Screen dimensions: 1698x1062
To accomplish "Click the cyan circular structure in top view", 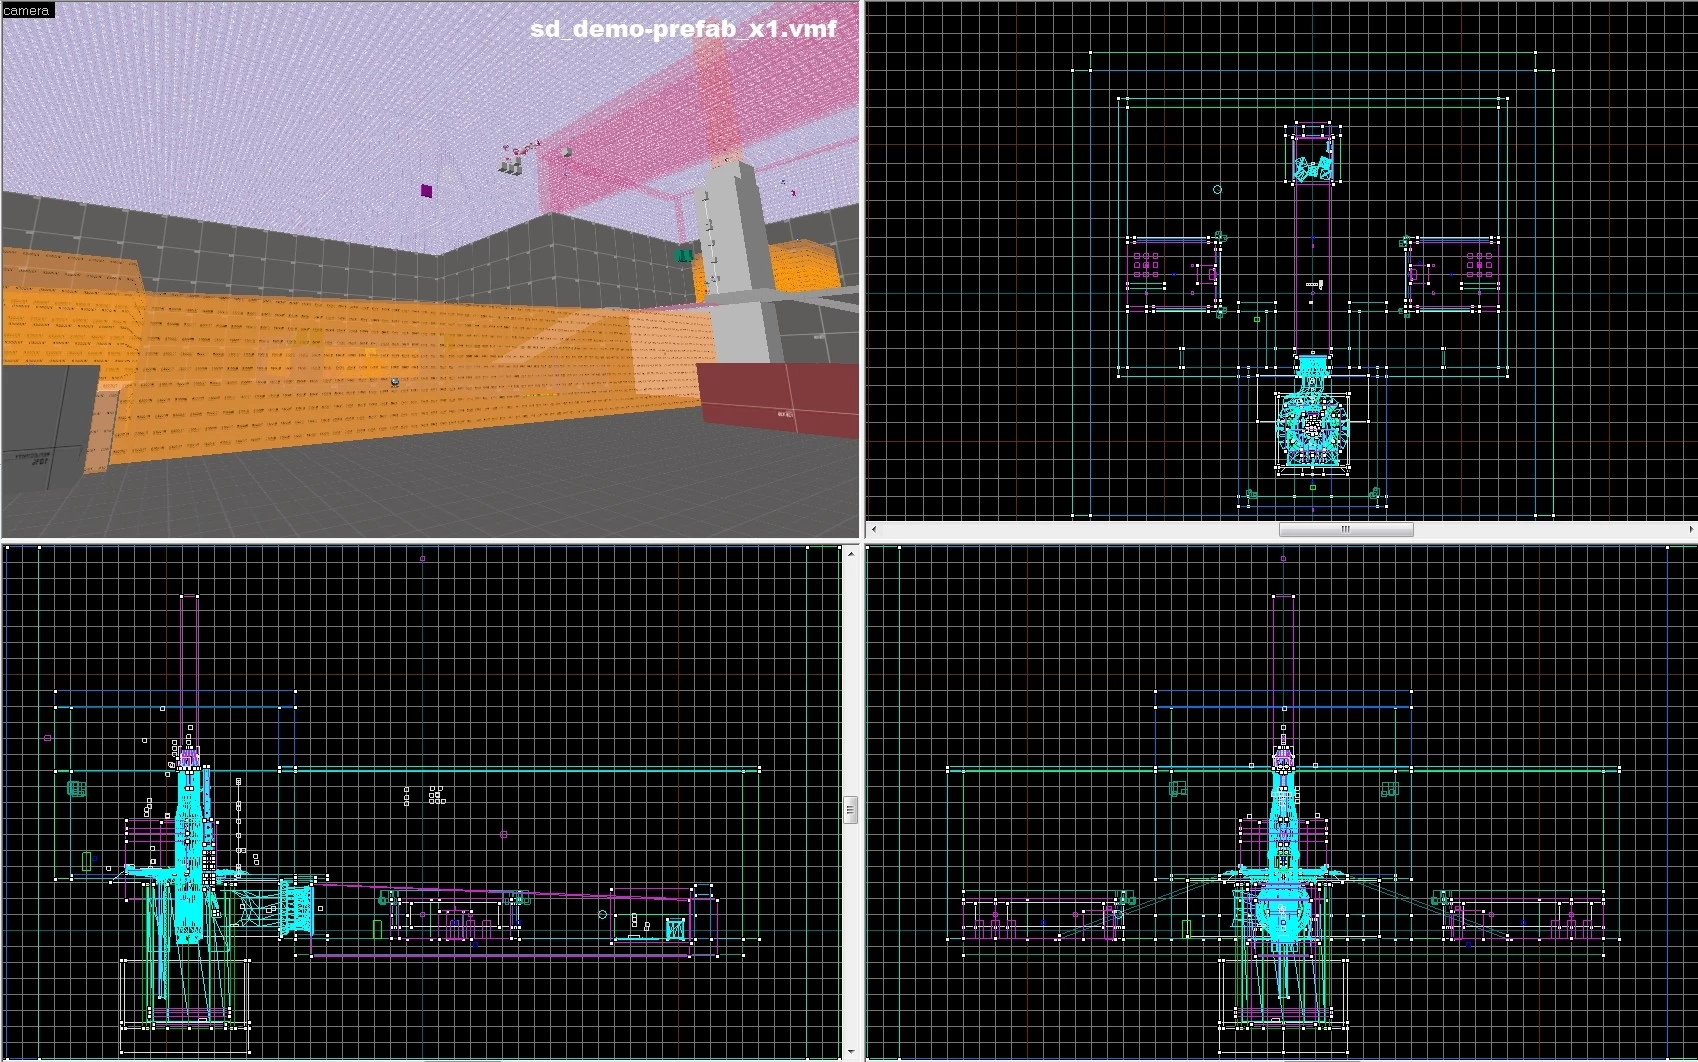I will 1313,430.
